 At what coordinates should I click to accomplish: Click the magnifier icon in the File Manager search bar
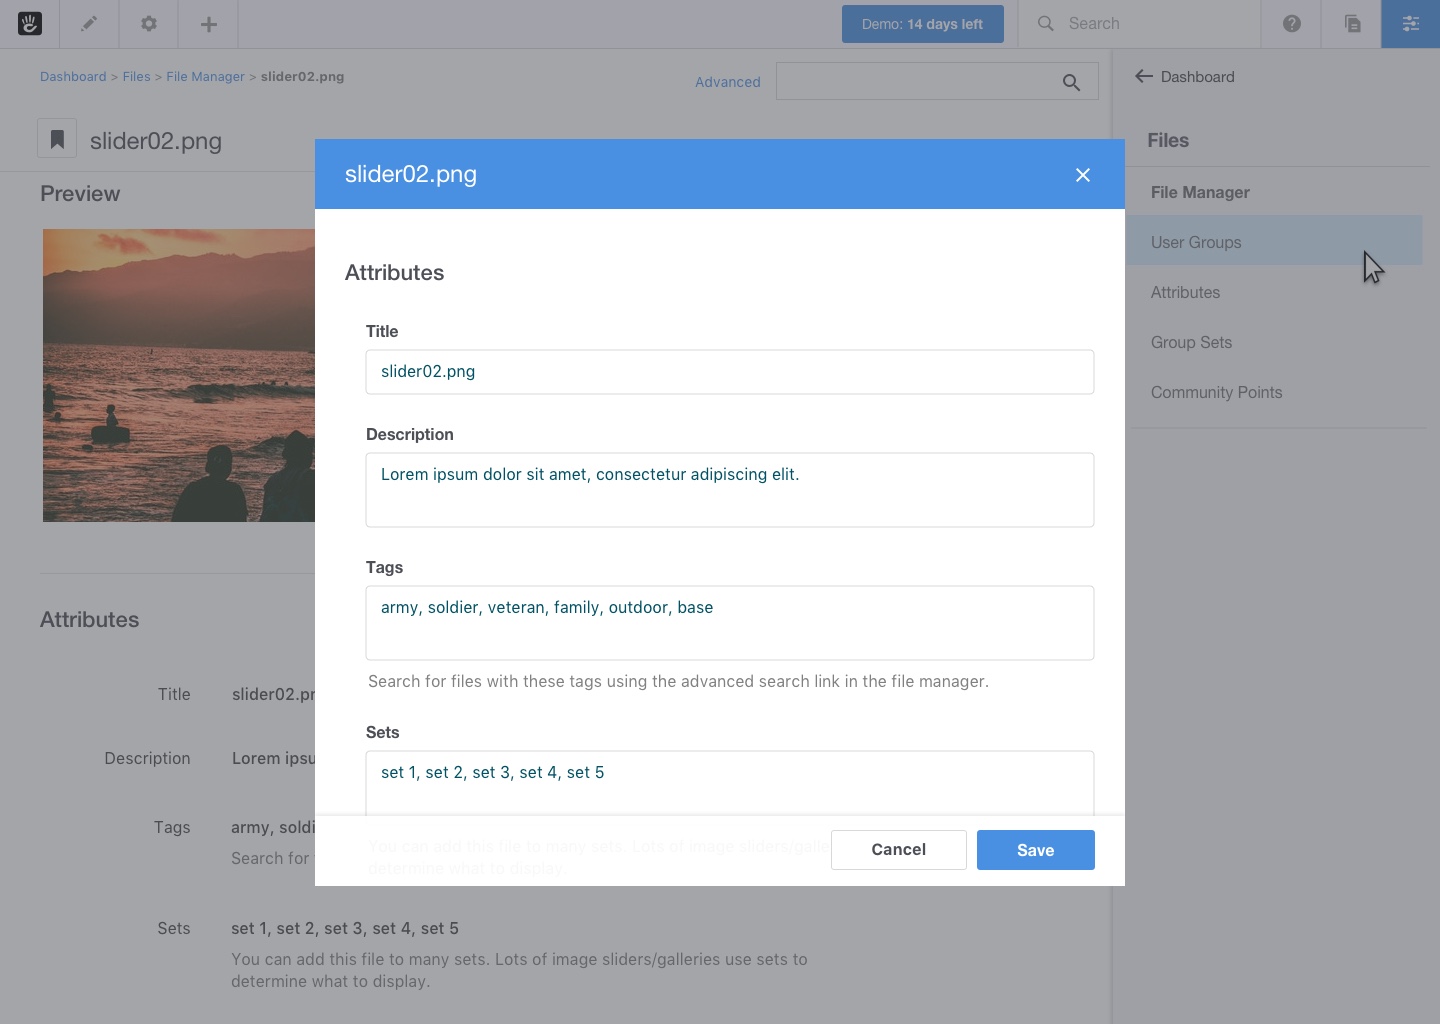pyautogui.click(x=1071, y=83)
